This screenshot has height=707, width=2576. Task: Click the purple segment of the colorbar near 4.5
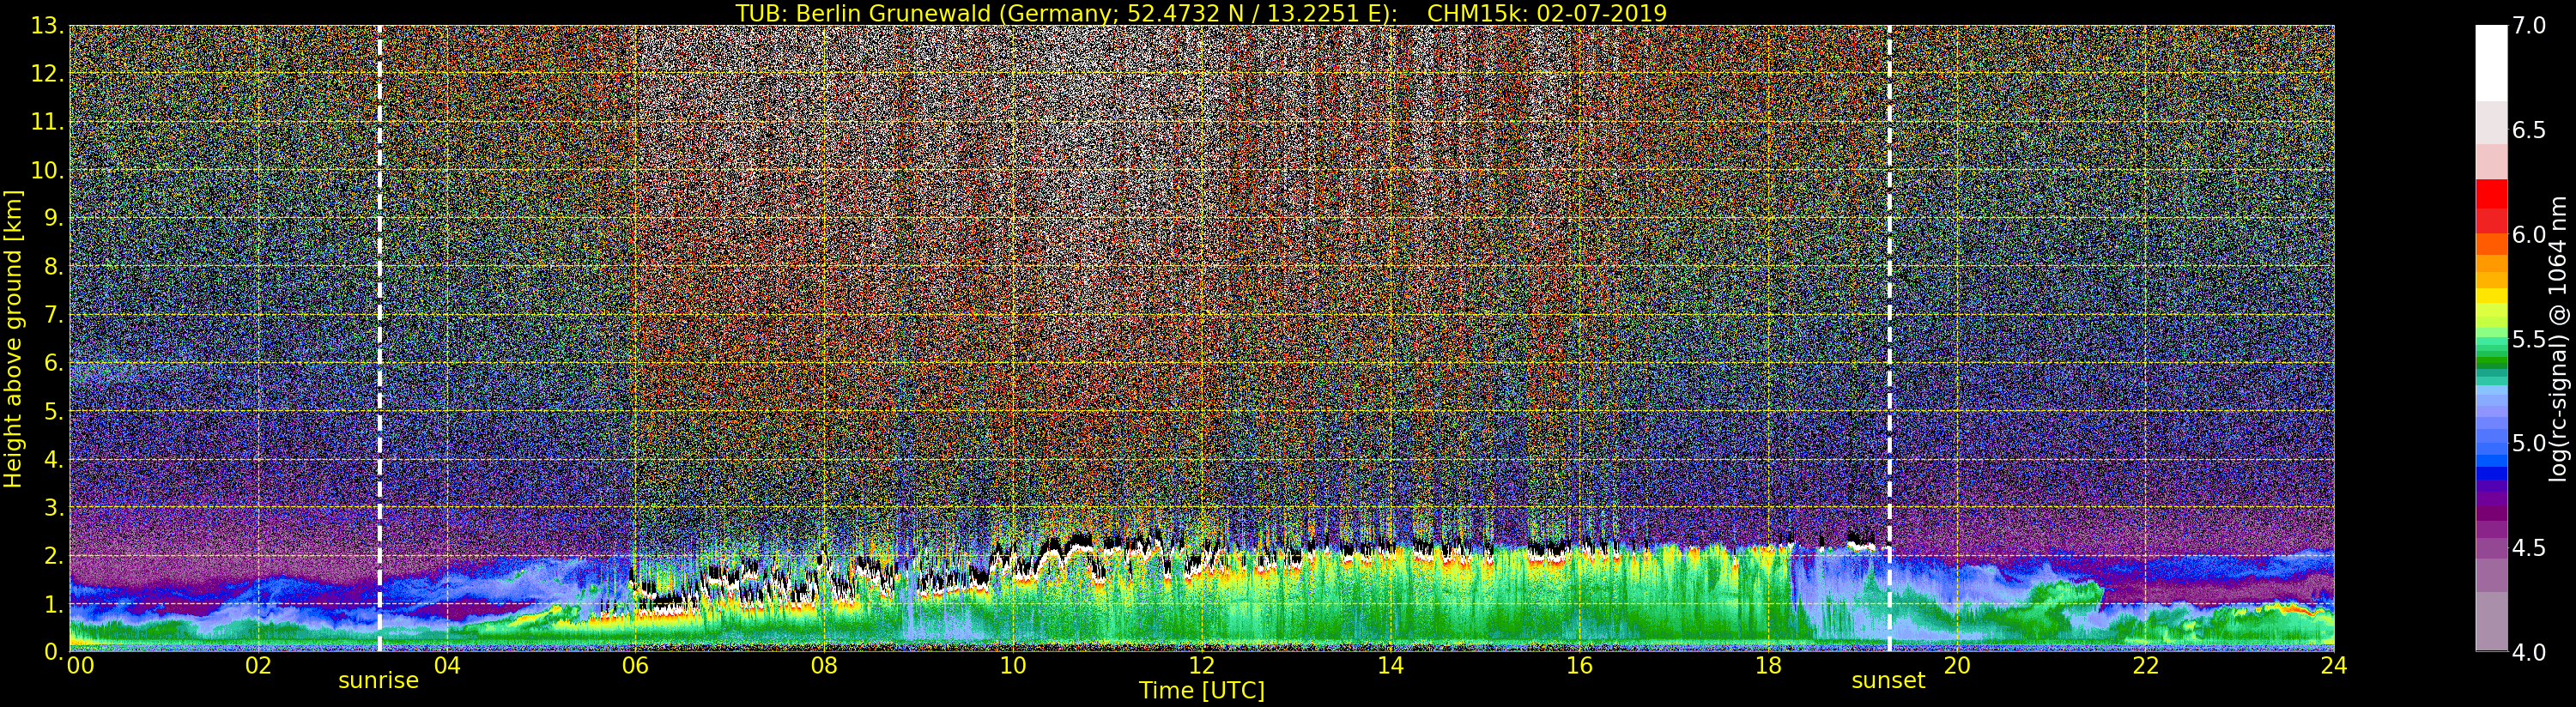point(2491,548)
